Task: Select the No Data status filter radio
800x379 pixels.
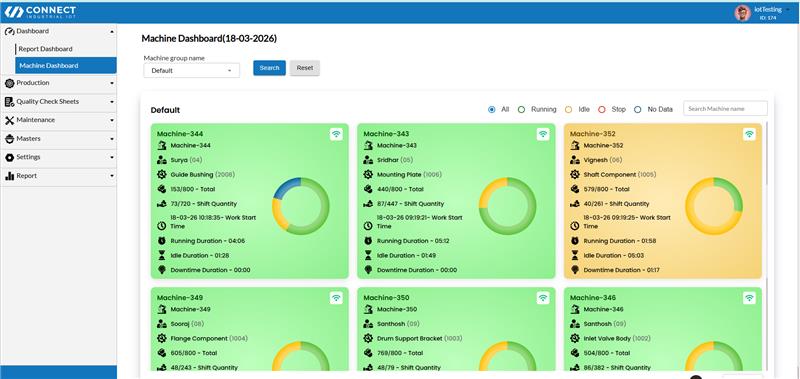Action: click(637, 109)
